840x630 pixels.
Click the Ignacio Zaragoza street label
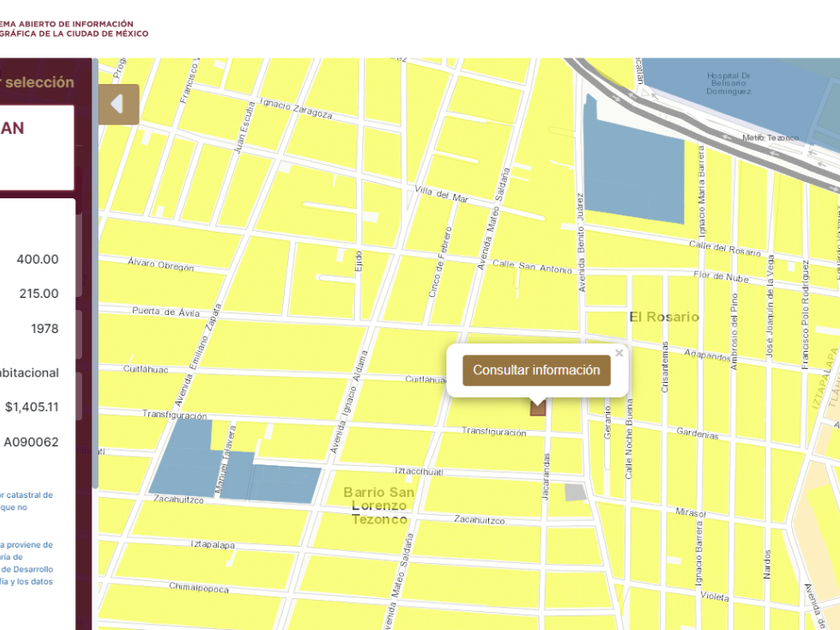click(x=296, y=108)
